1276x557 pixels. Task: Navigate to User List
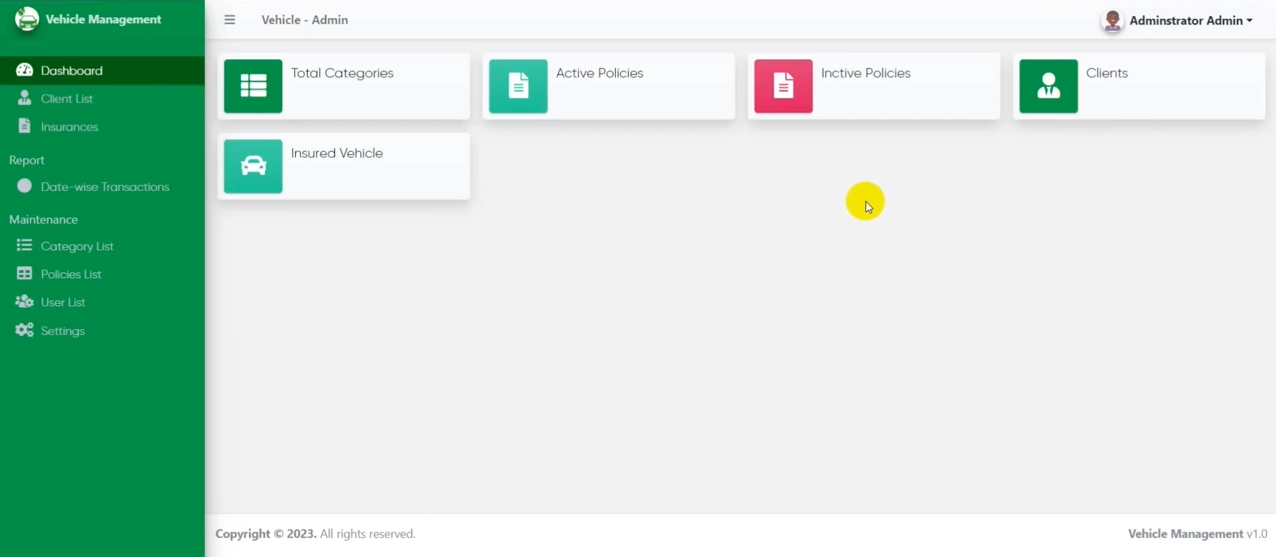[63, 302]
